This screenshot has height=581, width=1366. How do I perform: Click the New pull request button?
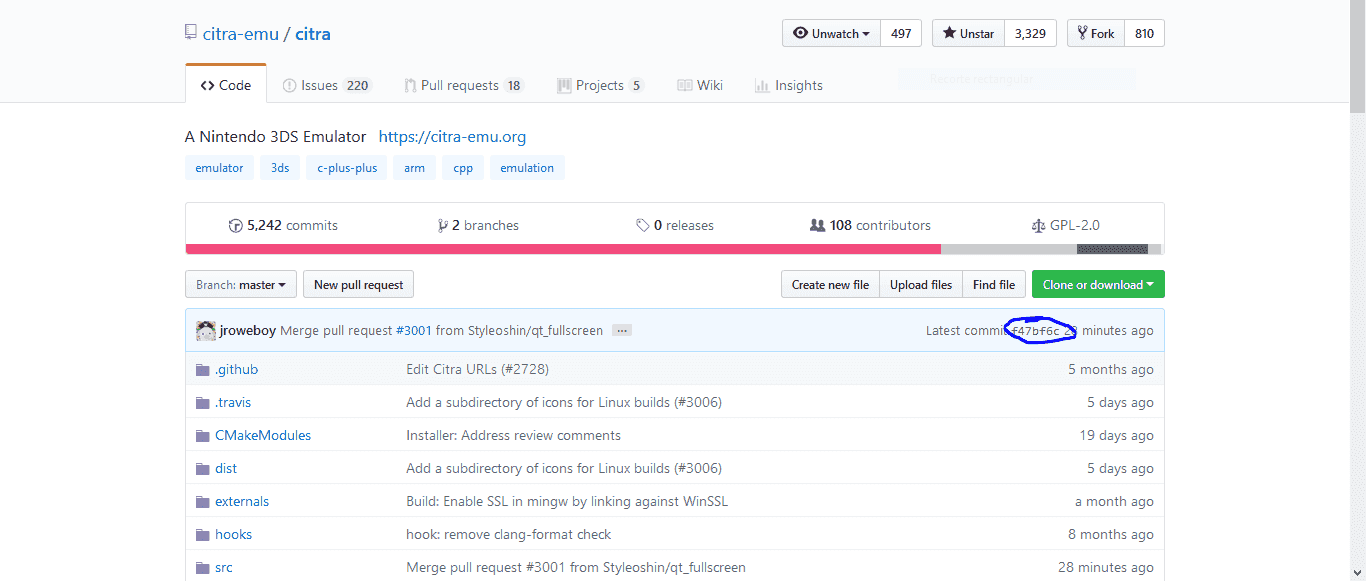358,285
